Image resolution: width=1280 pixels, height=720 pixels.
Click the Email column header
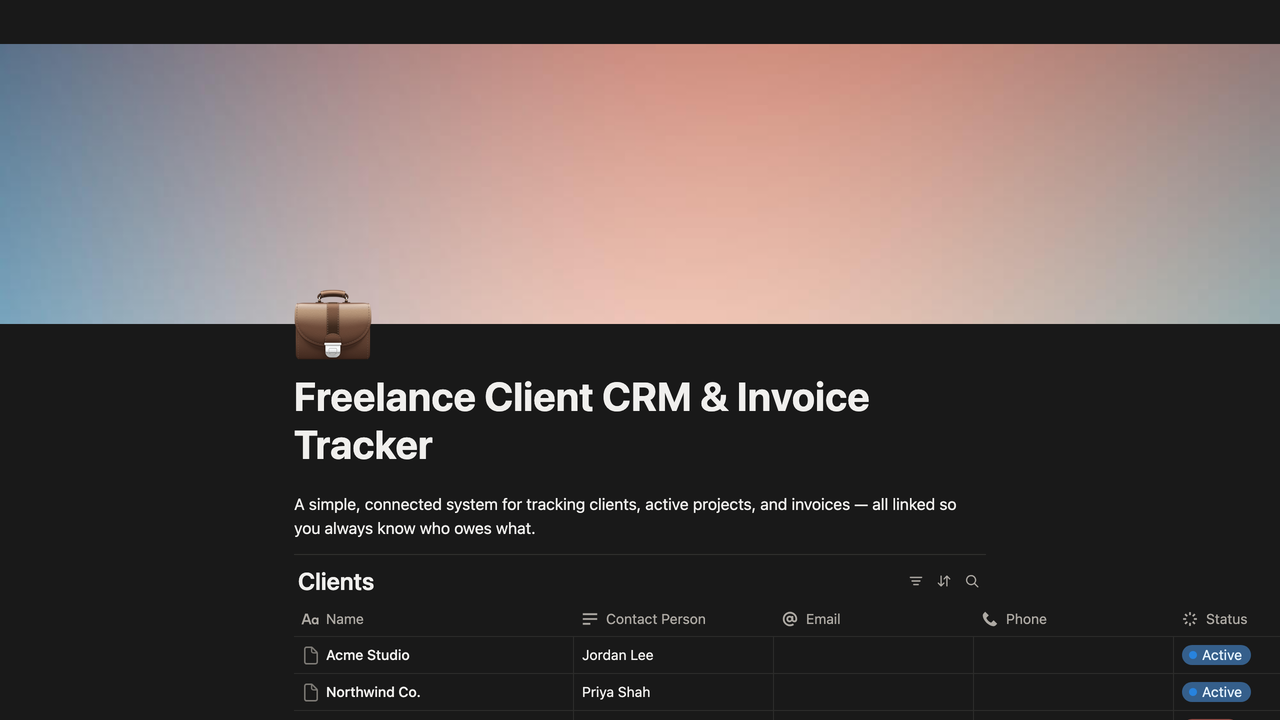873,619
